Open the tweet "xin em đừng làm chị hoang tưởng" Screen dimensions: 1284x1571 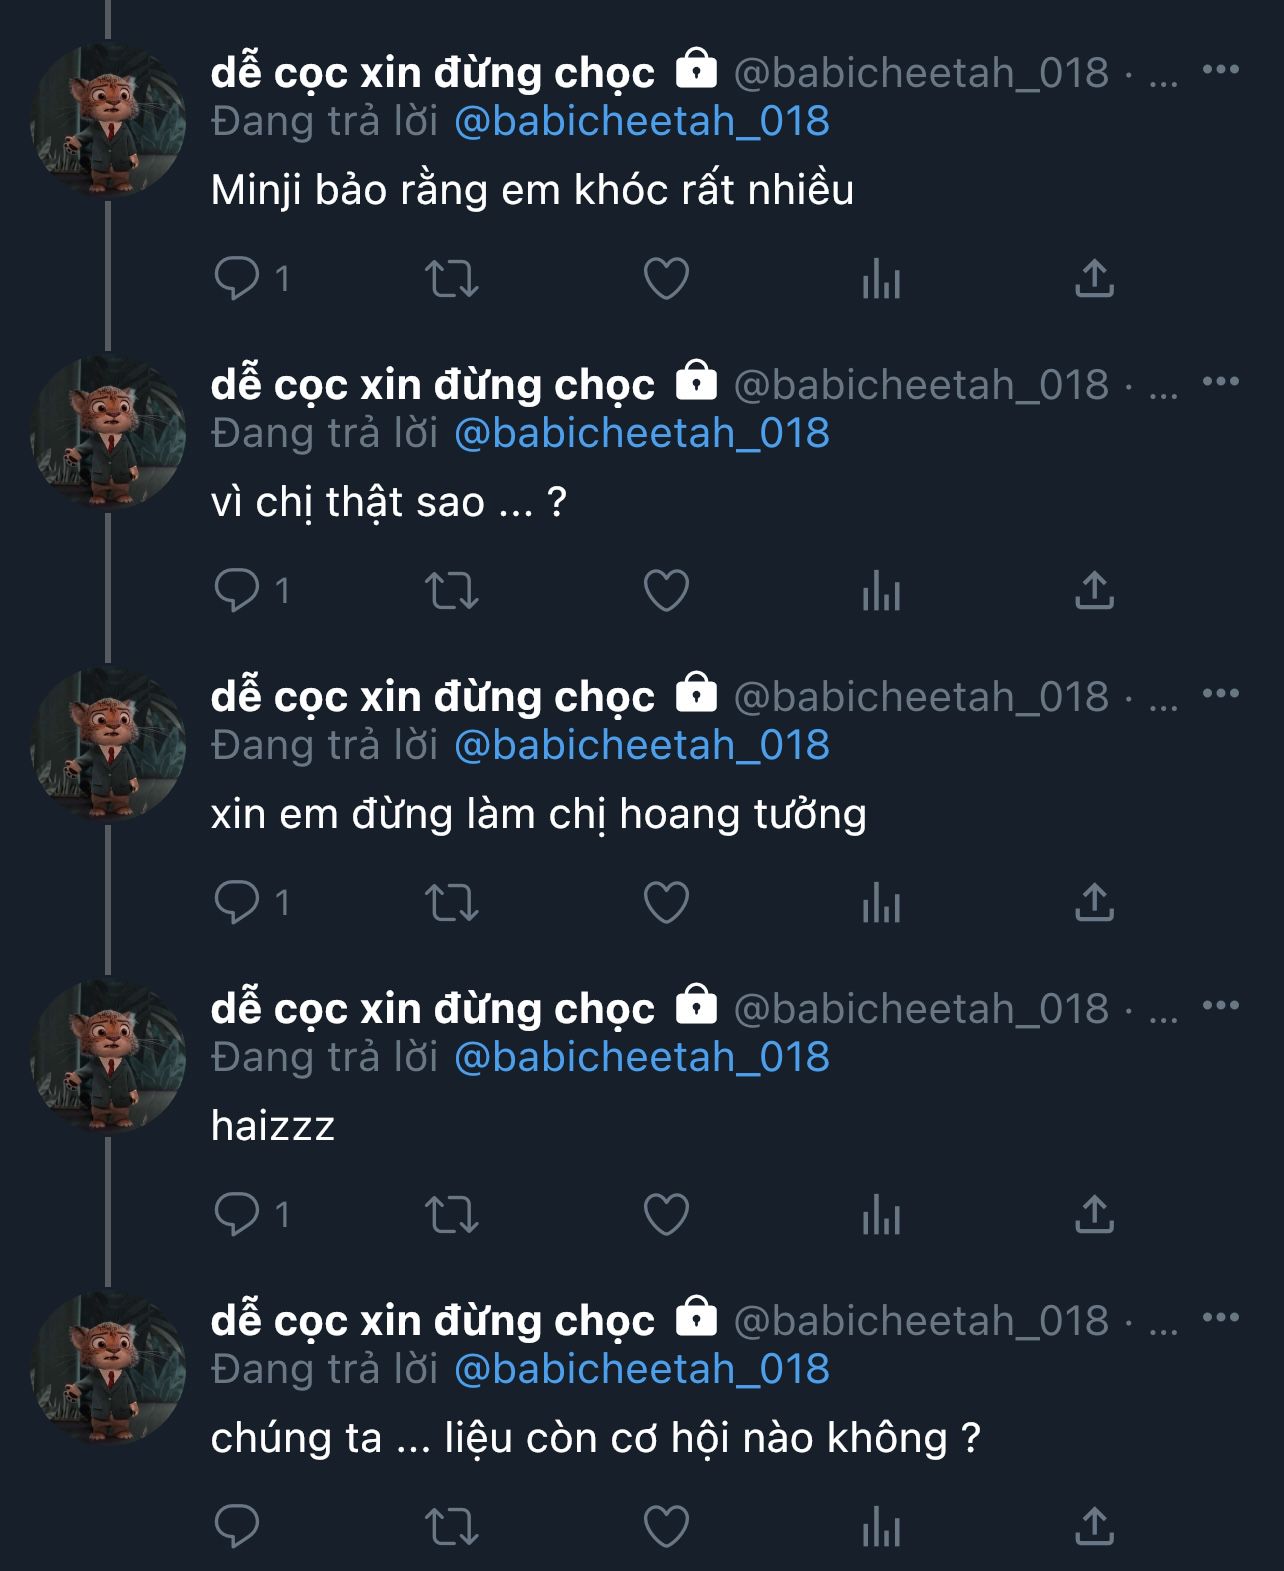coord(538,814)
